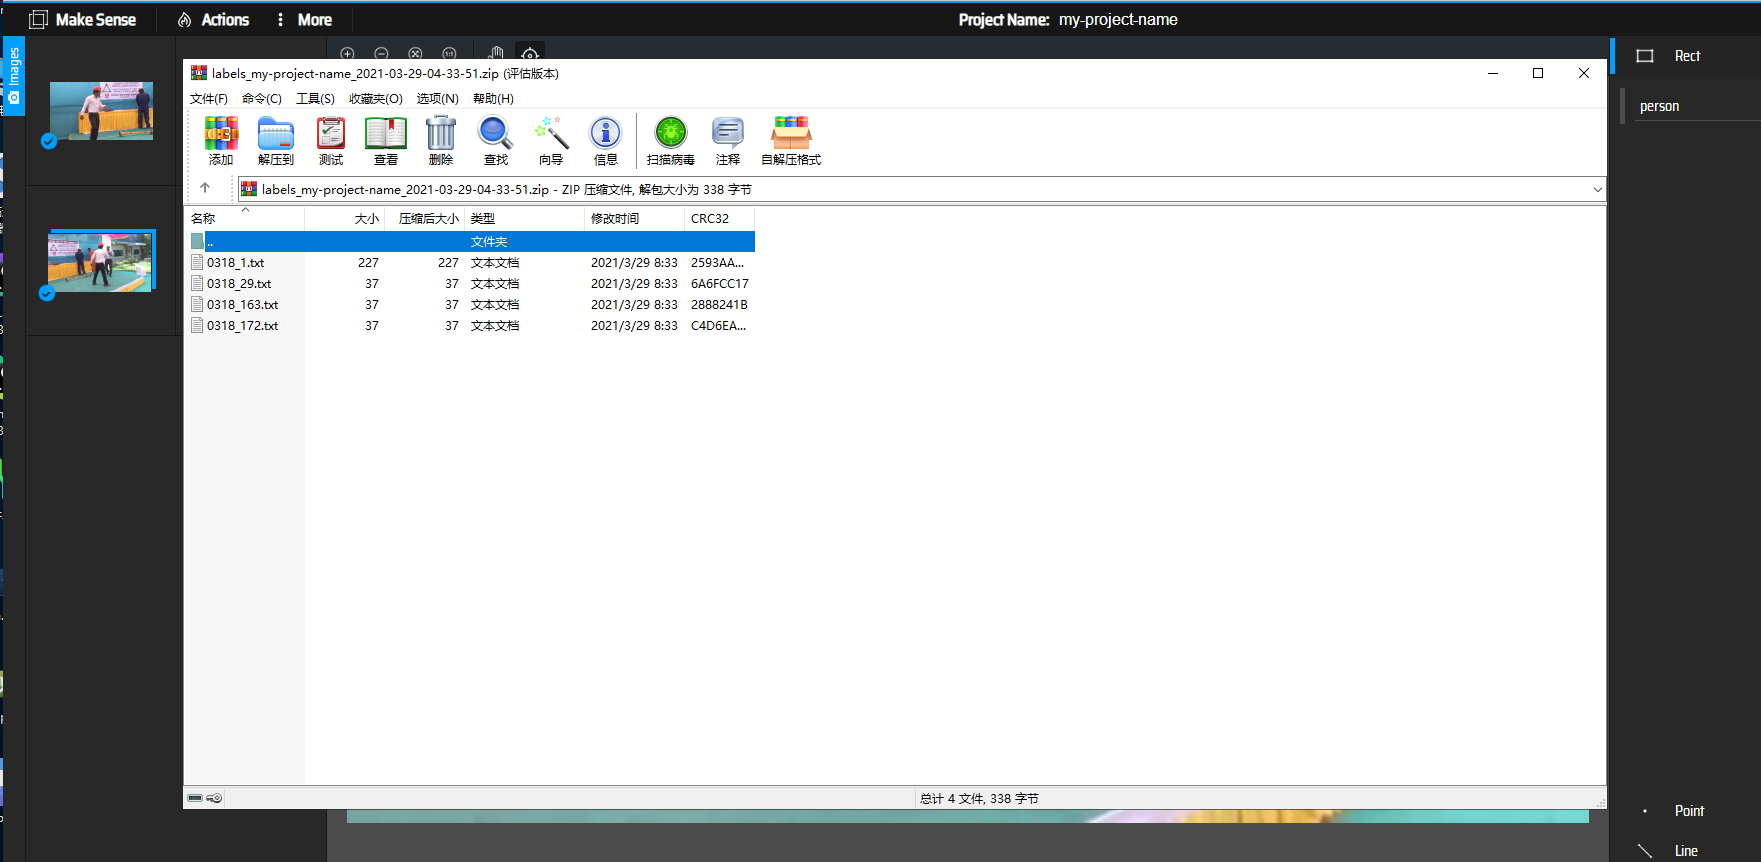This screenshot has width=1761, height=862.
Task: Launch the Wizard (向导) wand icon
Action: [x=550, y=140]
